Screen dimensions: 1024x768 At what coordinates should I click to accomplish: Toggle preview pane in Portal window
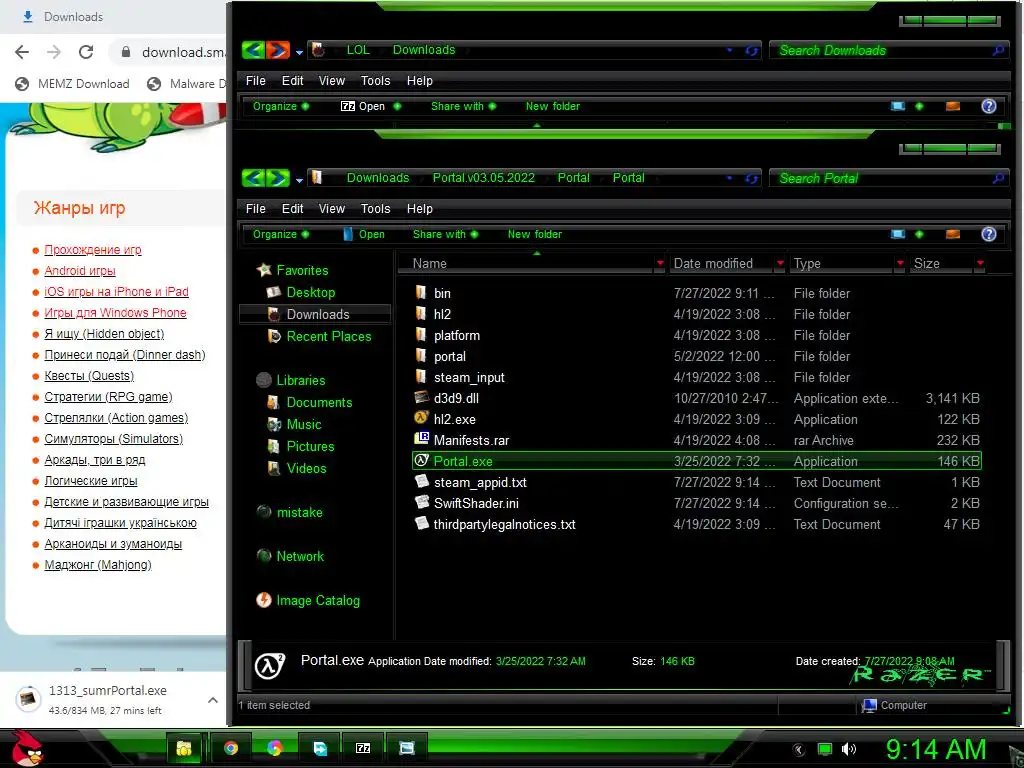click(x=953, y=234)
